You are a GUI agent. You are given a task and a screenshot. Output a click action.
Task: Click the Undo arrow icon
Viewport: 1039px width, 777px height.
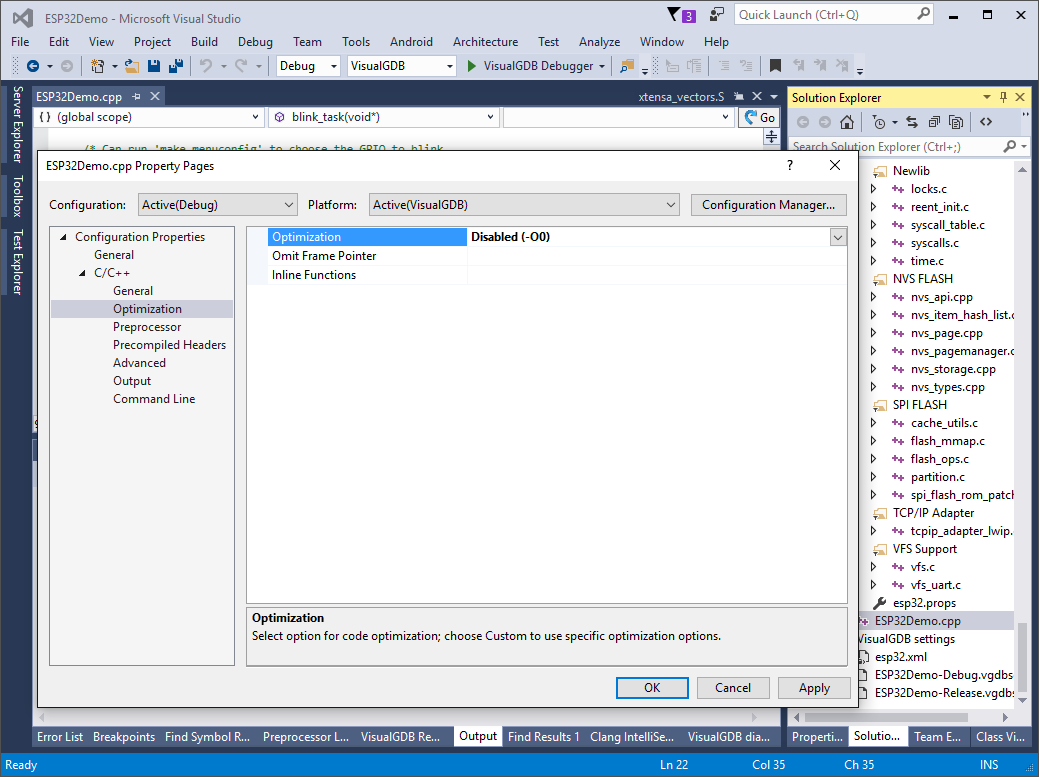pos(206,66)
